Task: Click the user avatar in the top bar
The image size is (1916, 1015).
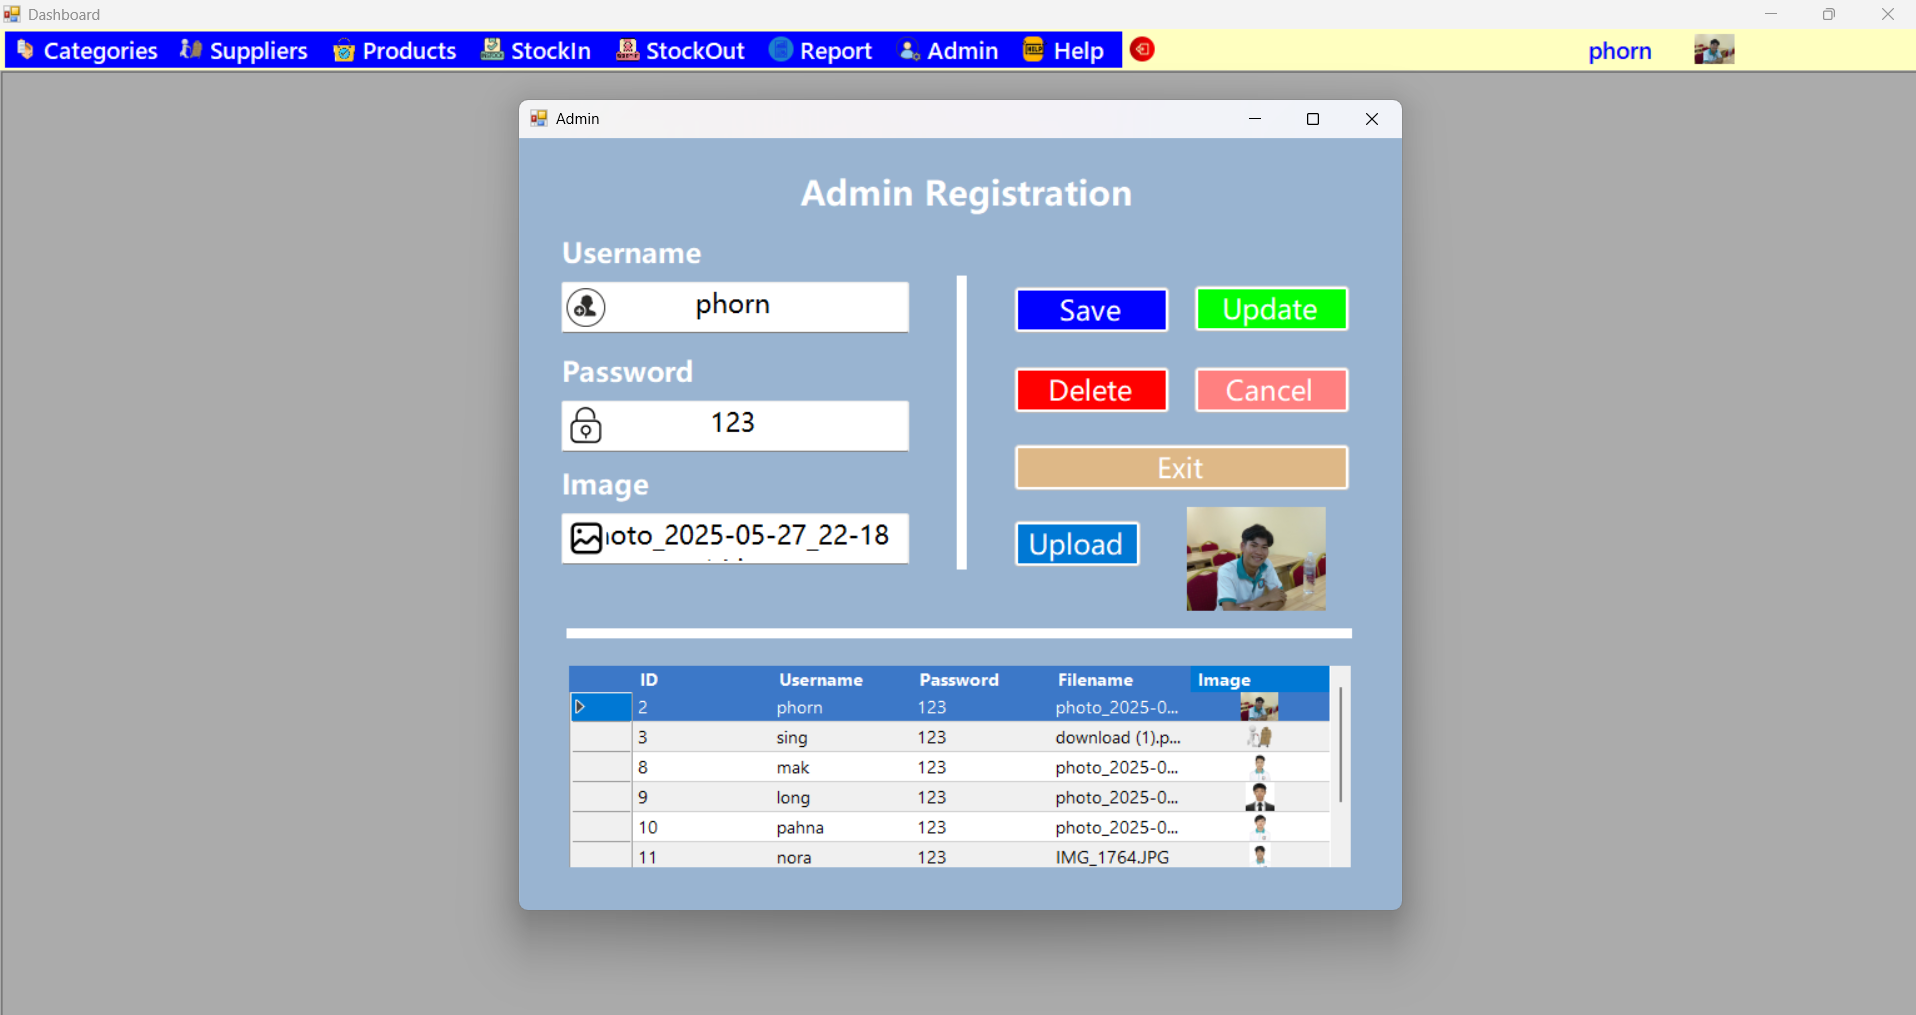Action: click(x=1714, y=50)
